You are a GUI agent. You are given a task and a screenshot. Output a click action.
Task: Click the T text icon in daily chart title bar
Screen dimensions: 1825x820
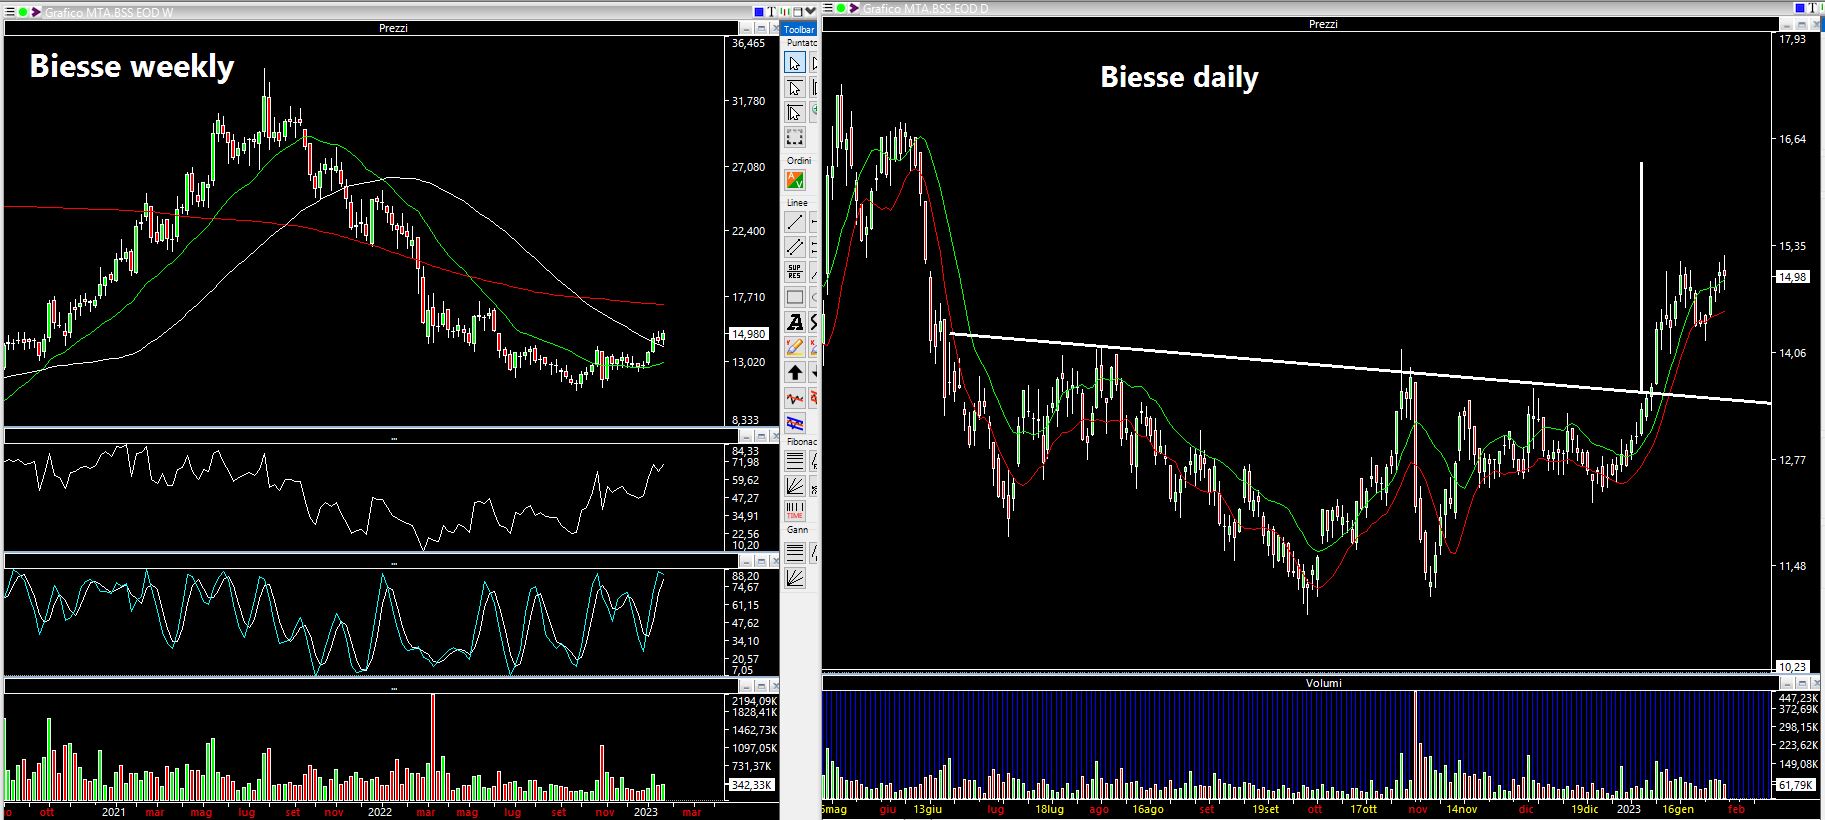tap(1812, 8)
